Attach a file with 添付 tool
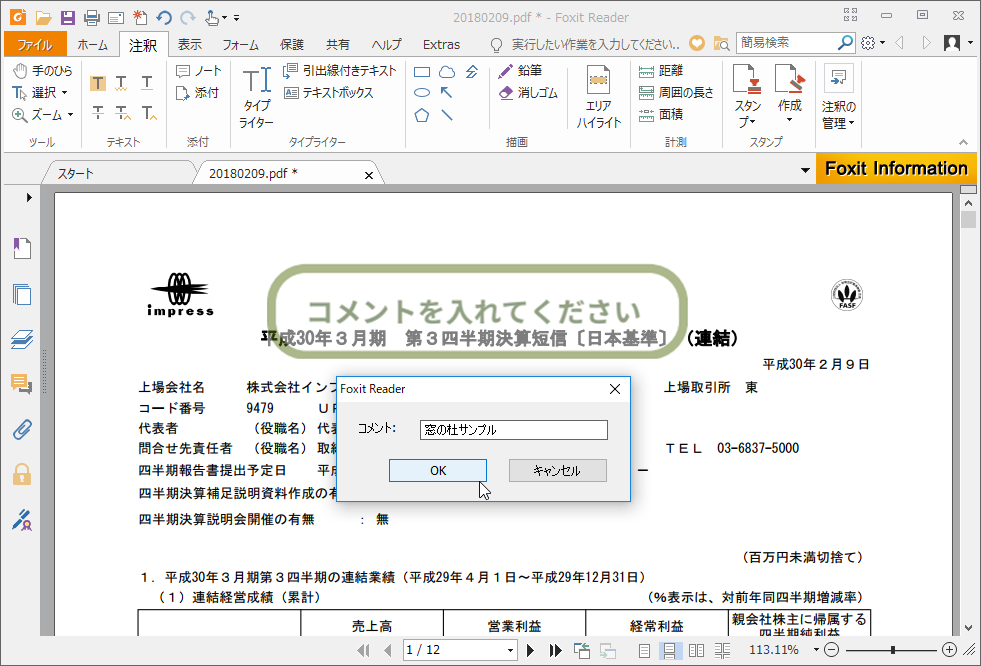981x666 pixels. coord(197,93)
